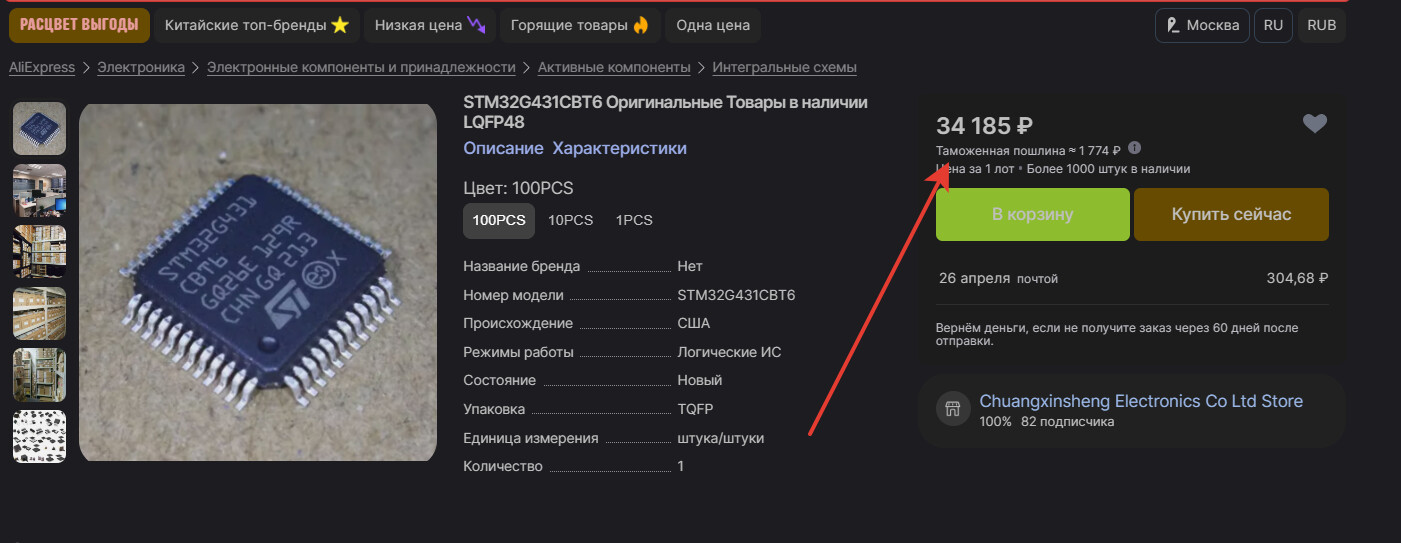Click 26 апреля delivery date

click(974, 278)
